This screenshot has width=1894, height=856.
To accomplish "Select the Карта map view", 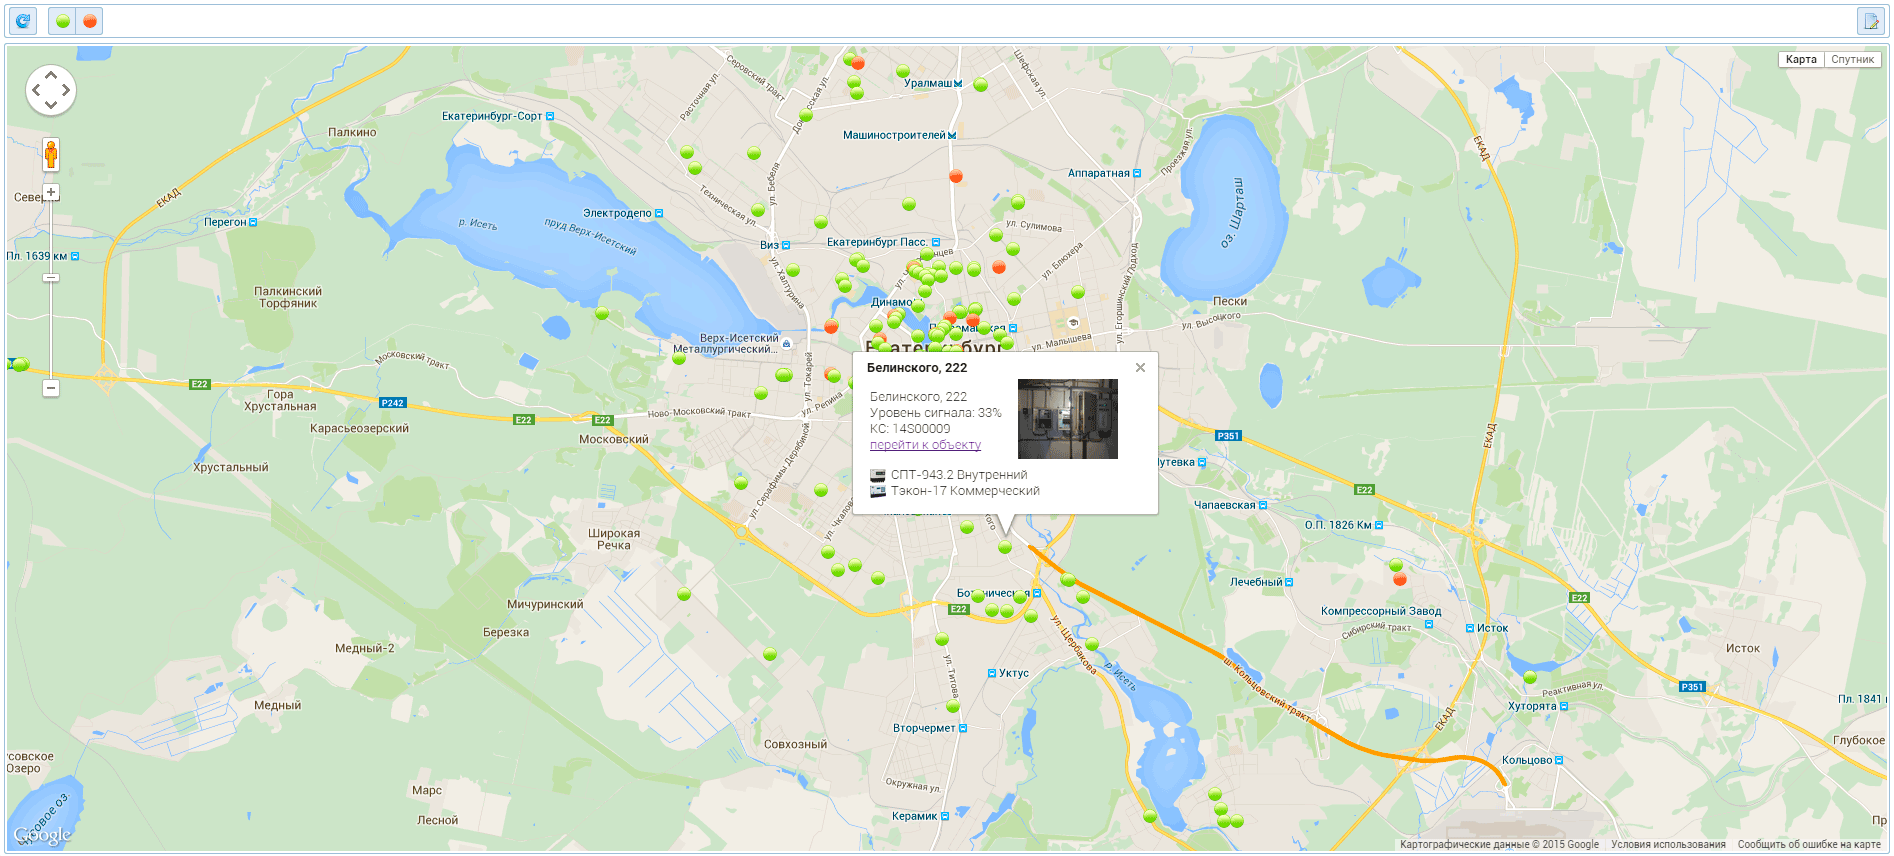I will [x=1800, y=60].
